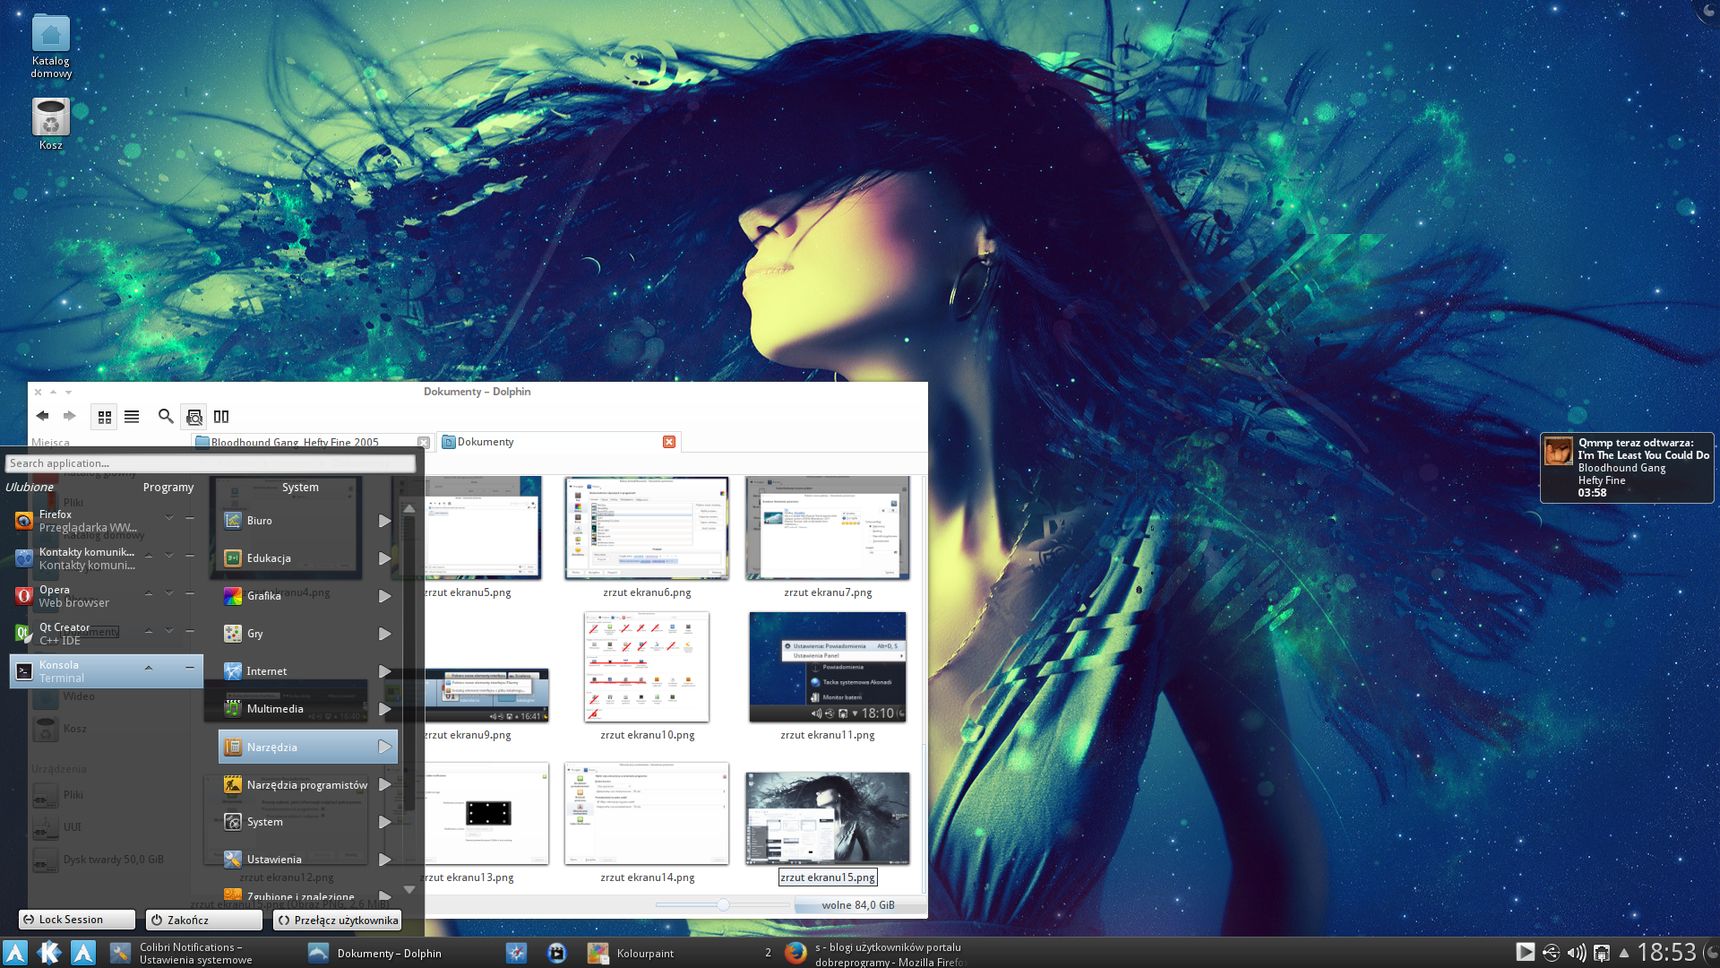Click the compass icon in the taskbar
1720x968 pixels.
click(x=516, y=953)
